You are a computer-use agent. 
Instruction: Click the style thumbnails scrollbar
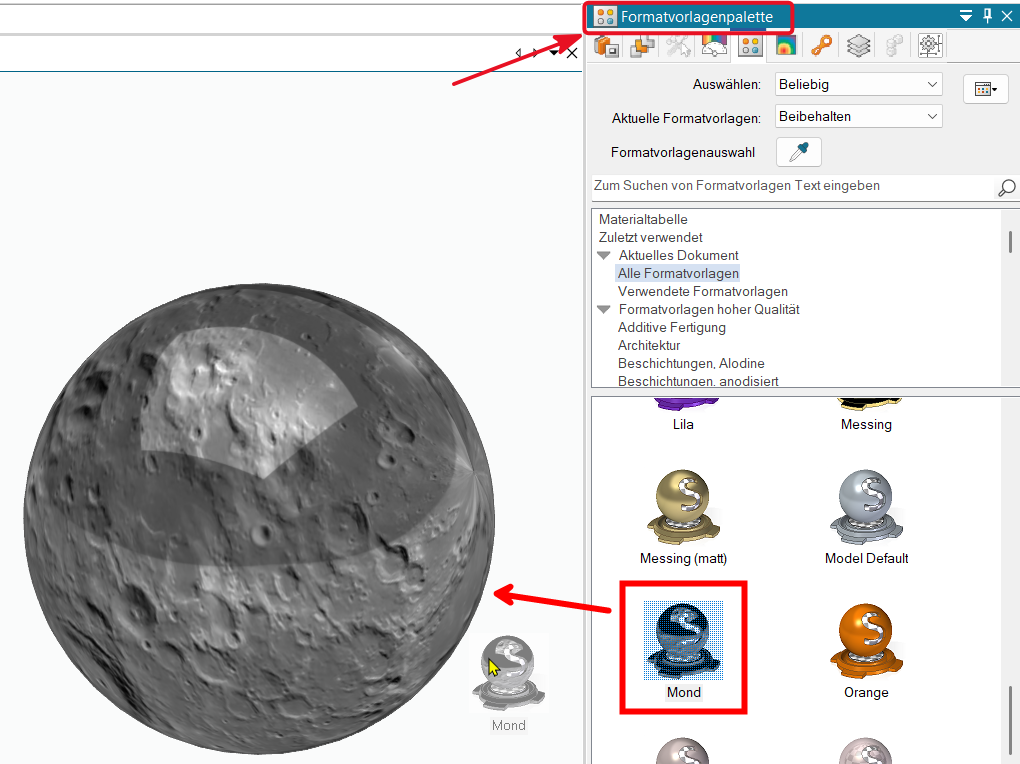coord(1010,720)
